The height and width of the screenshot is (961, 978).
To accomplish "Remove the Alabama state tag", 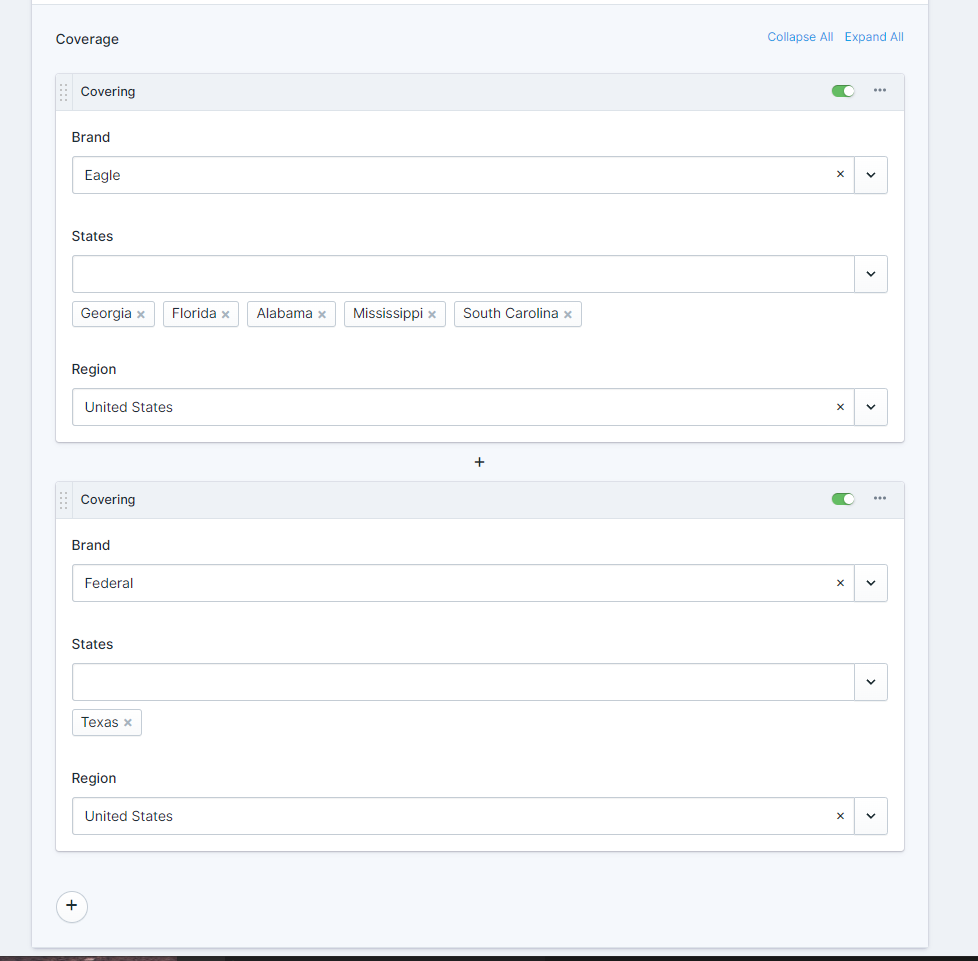I will 322,314.
